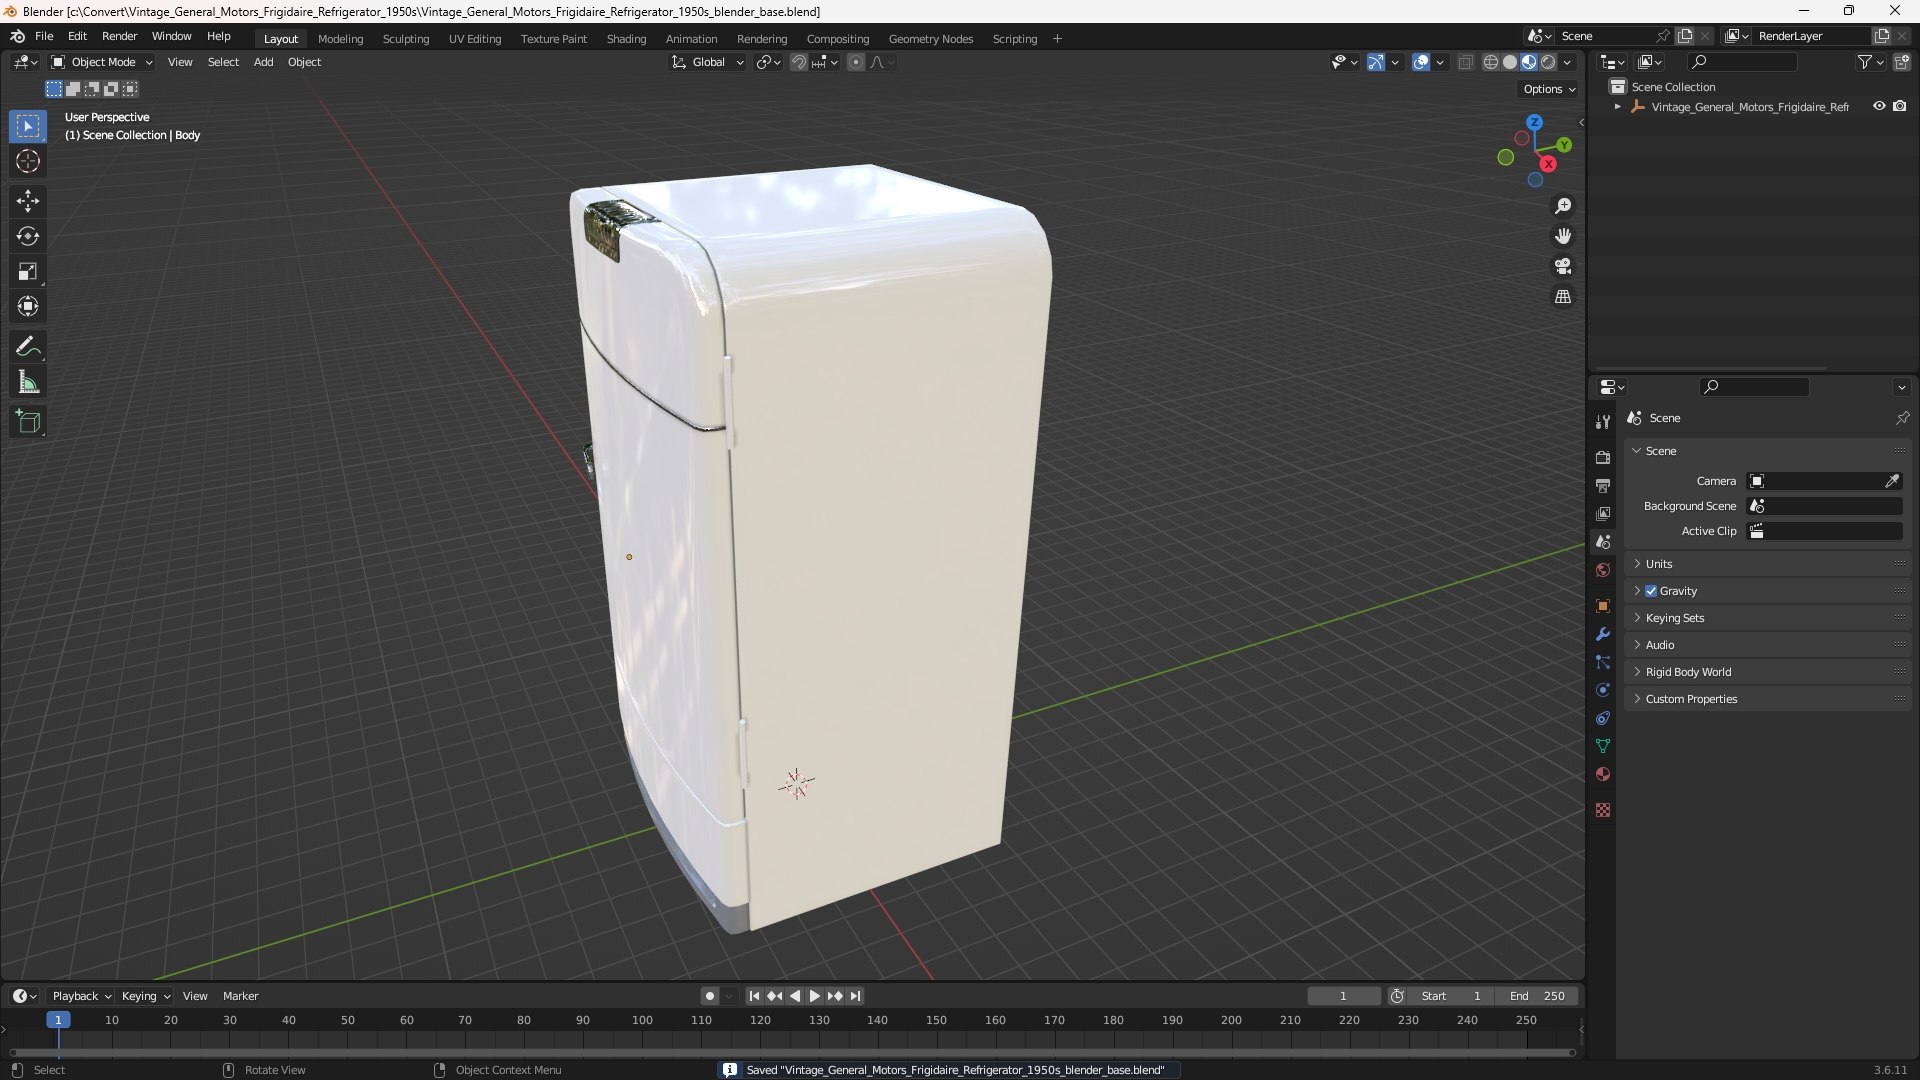Select the Annotate tool
1920x1080 pixels.
[28, 347]
